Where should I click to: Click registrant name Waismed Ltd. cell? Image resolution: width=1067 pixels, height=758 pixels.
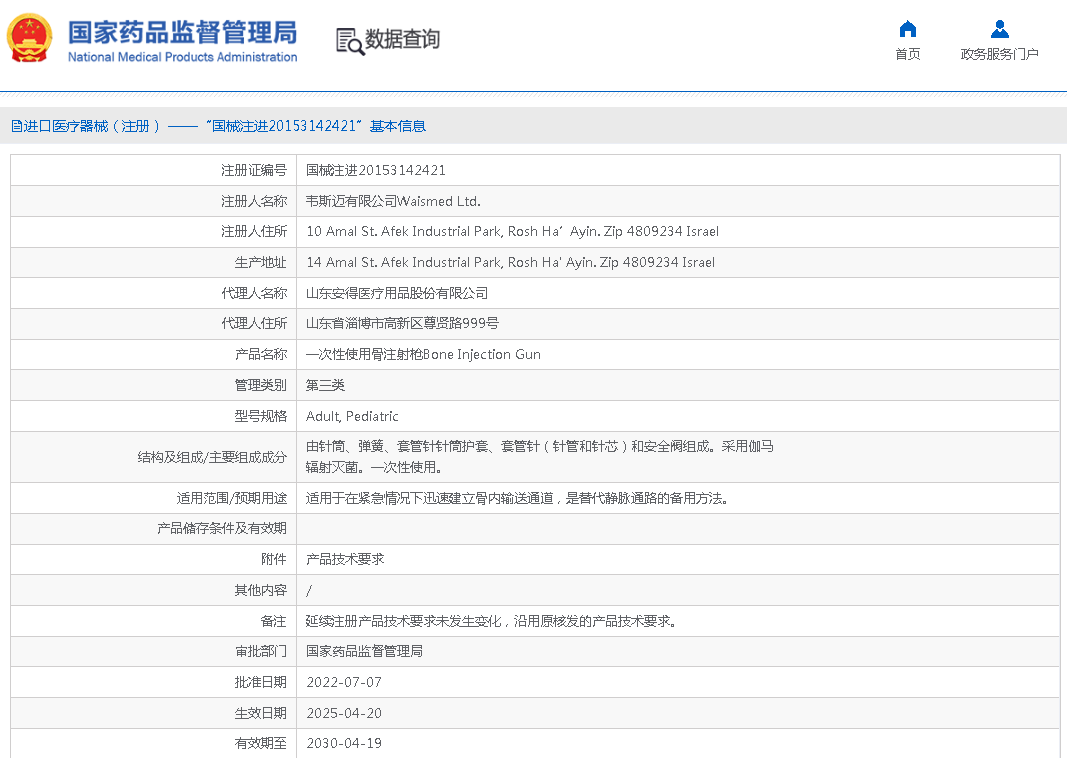coord(393,201)
